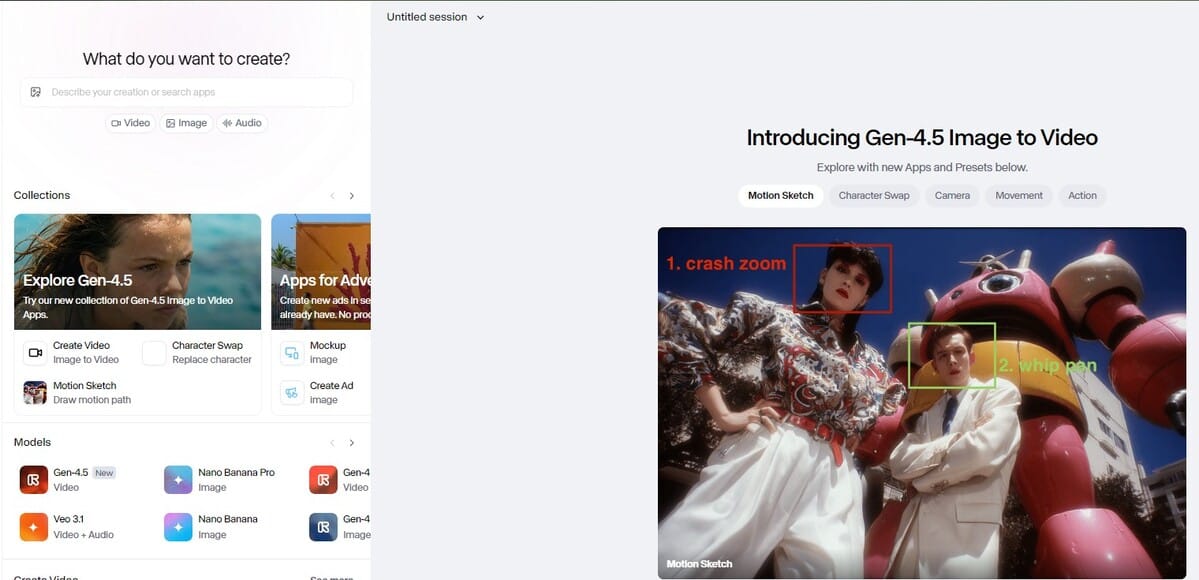The height and width of the screenshot is (580, 1199).
Task: Select Nano Banana Pro model icon
Action: [178, 480]
